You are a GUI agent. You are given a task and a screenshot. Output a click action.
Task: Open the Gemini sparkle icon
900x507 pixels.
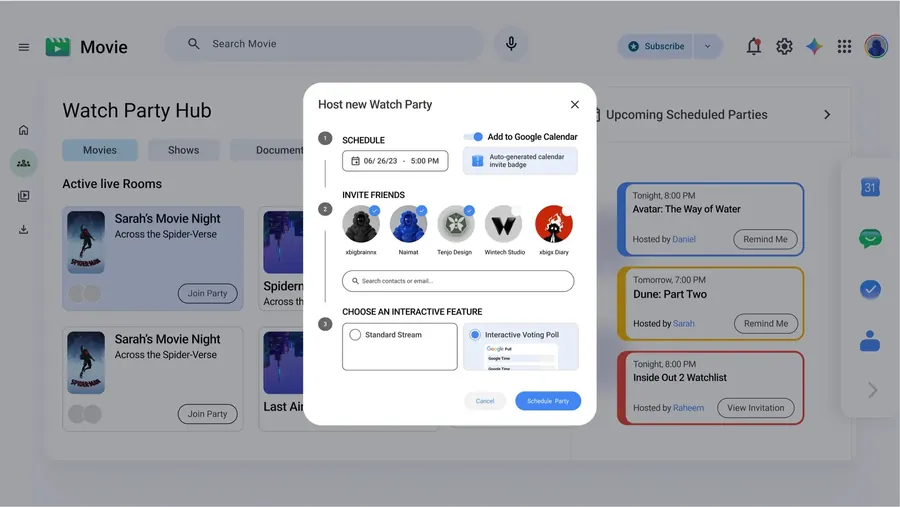click(814, 47)
